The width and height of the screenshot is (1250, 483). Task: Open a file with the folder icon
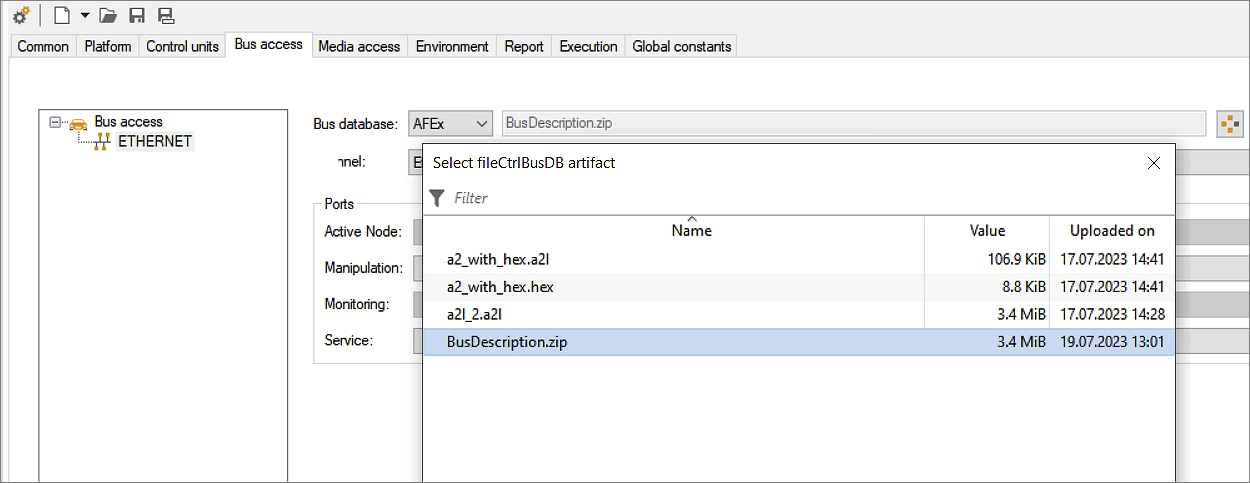(x=109, y=16)
